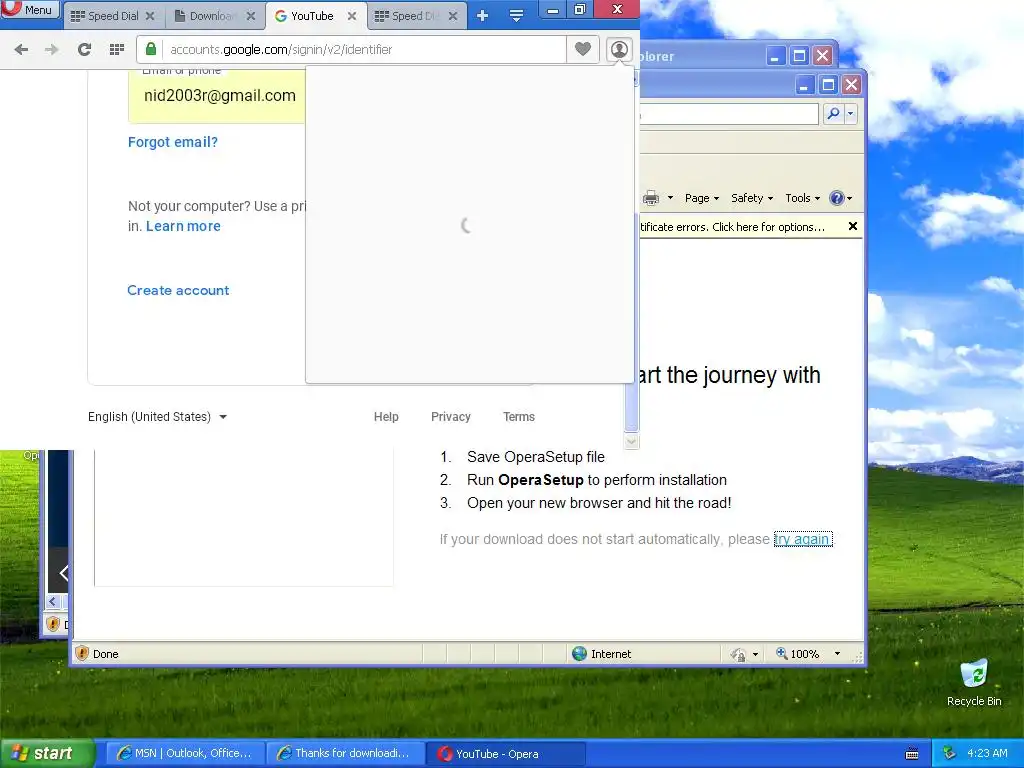The width and height of the screenshot is (1024, 768).
Task: Click the try again download link
Action: [803, 539]
